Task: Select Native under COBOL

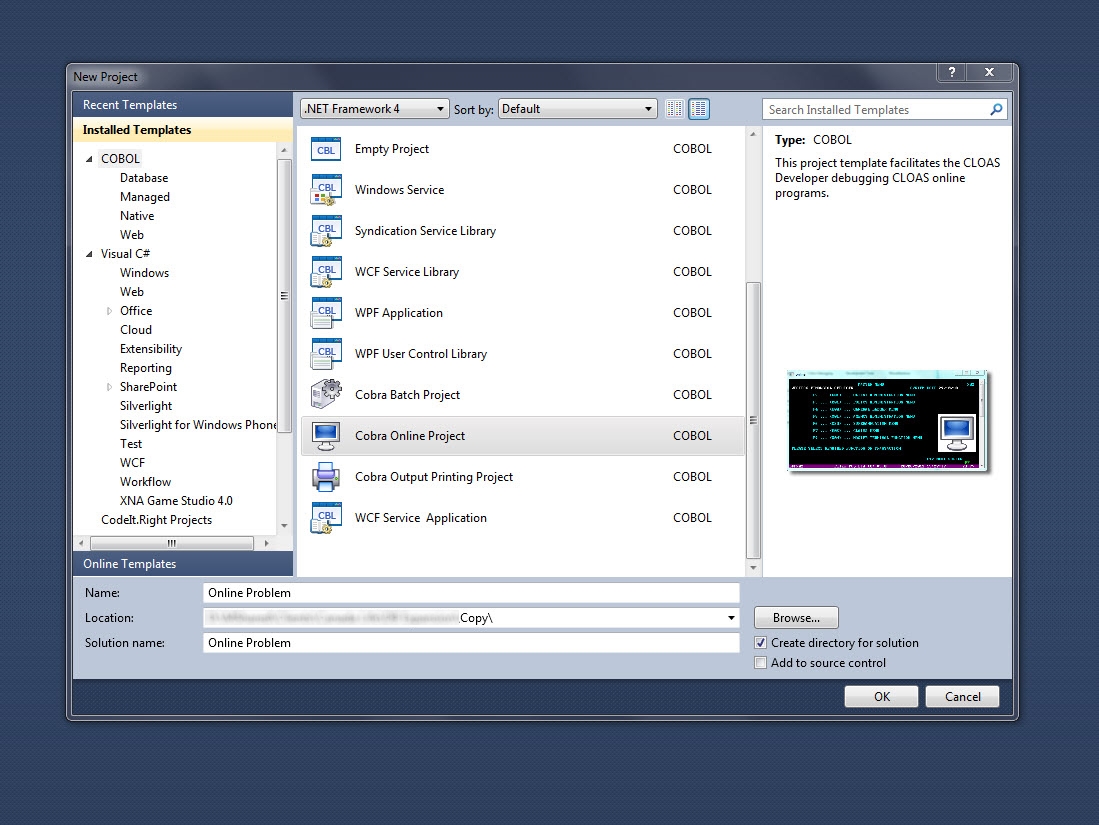Action: pos(137,216)
